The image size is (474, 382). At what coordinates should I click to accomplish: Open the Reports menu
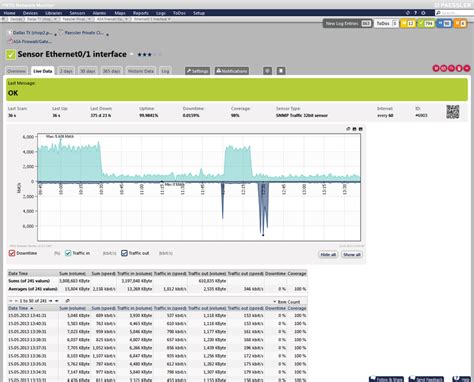(141, 13)
